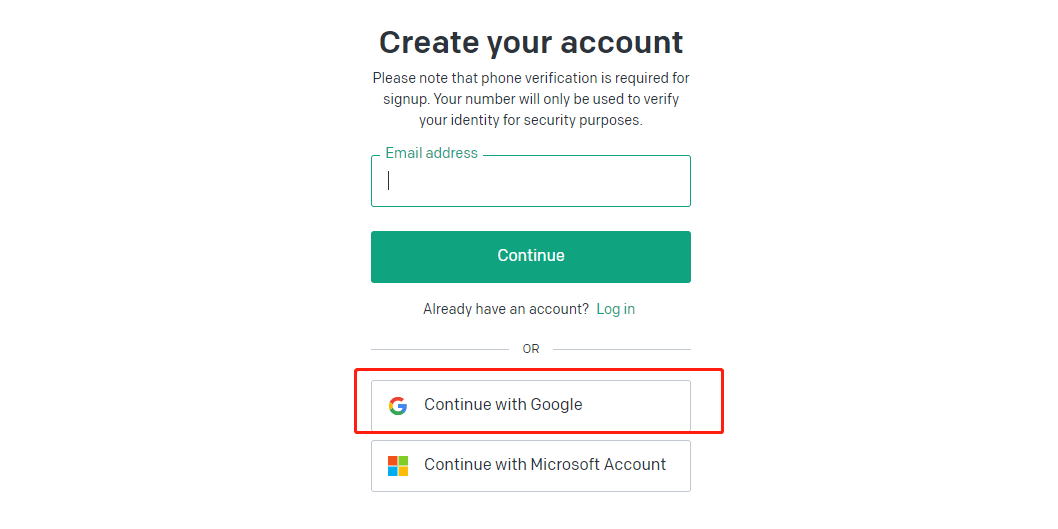This screenshot has width=1058, height=529.
Task: Click the divider line right of OR
Action: point(621,349)
